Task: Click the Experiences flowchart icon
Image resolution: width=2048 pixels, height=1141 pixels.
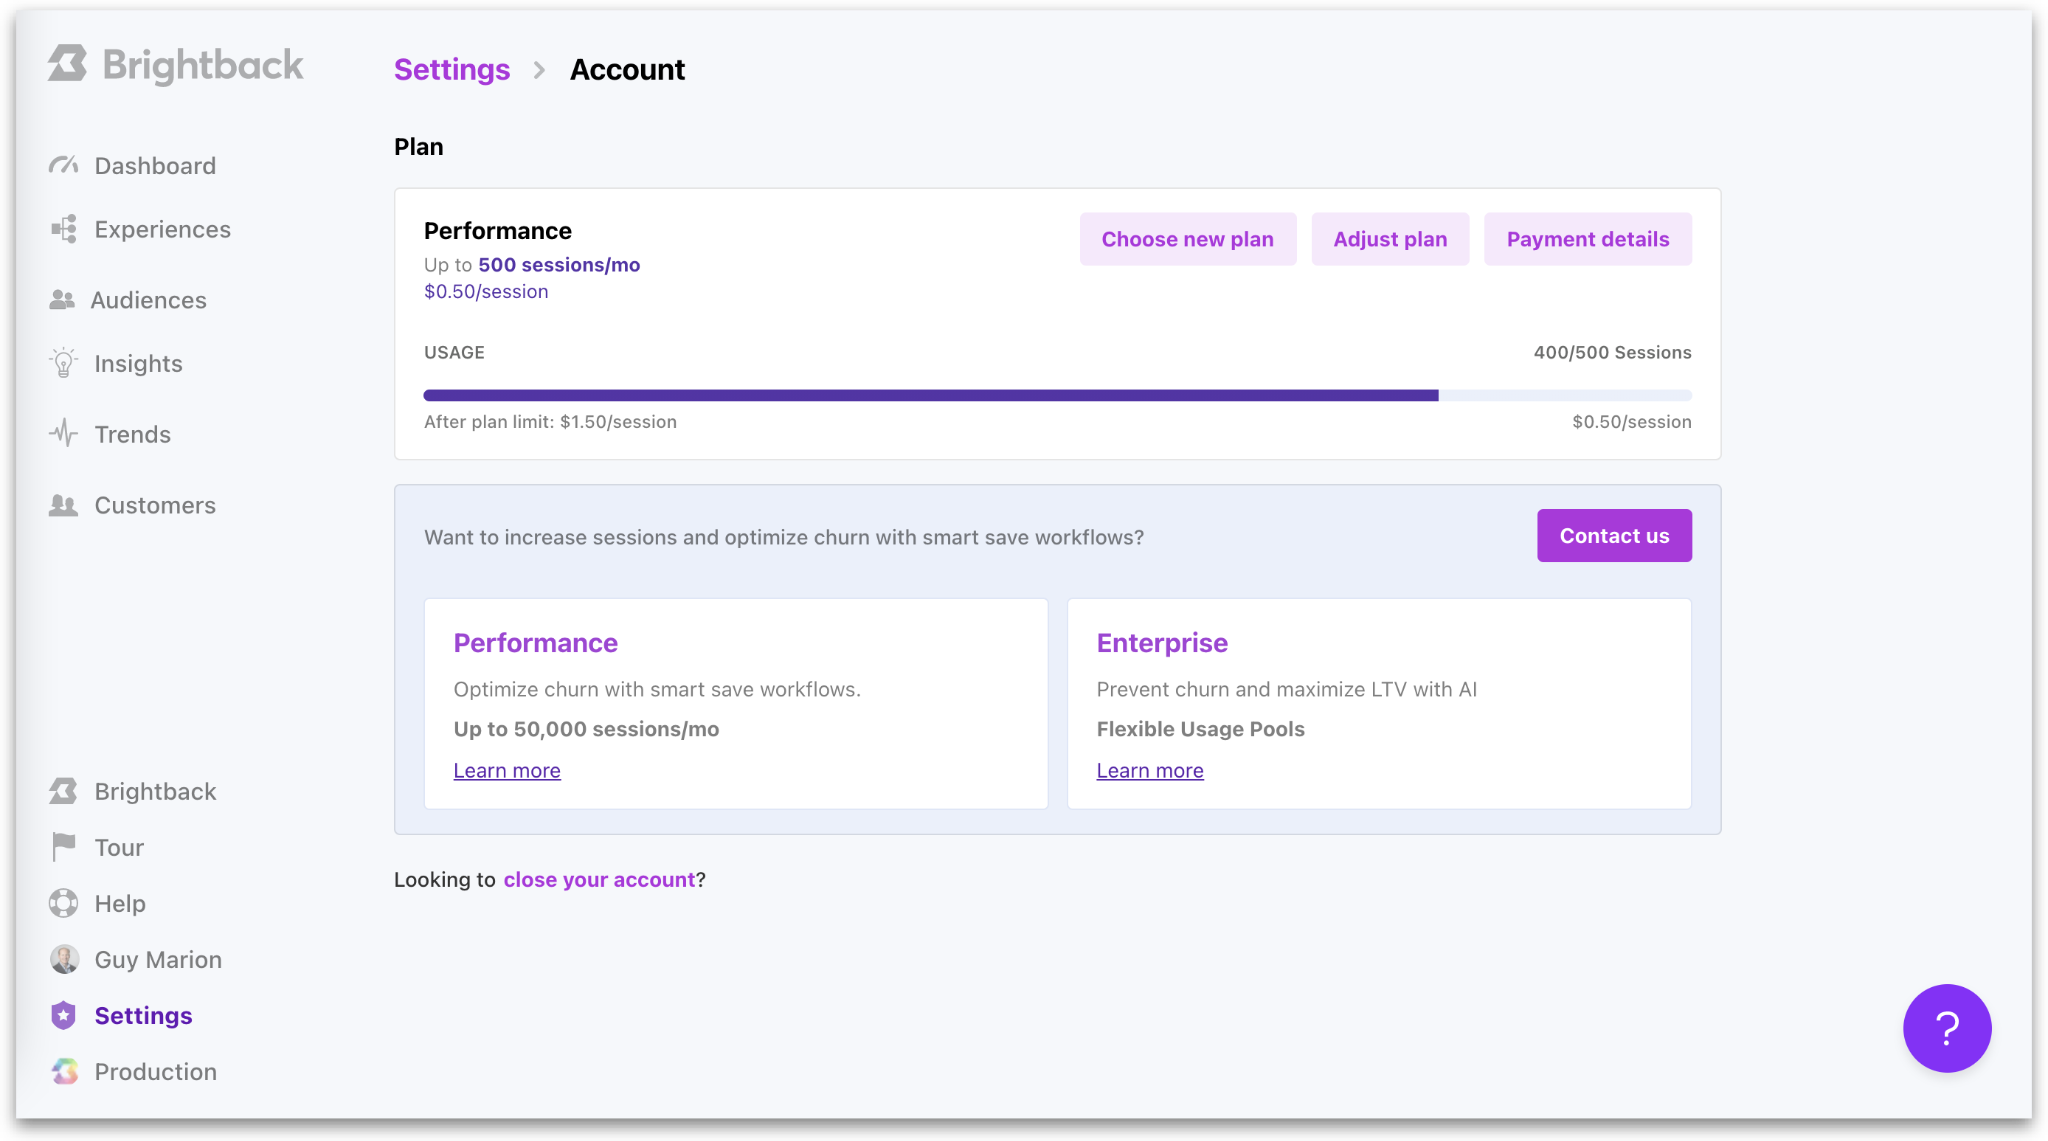Action: tap(64, 229)
